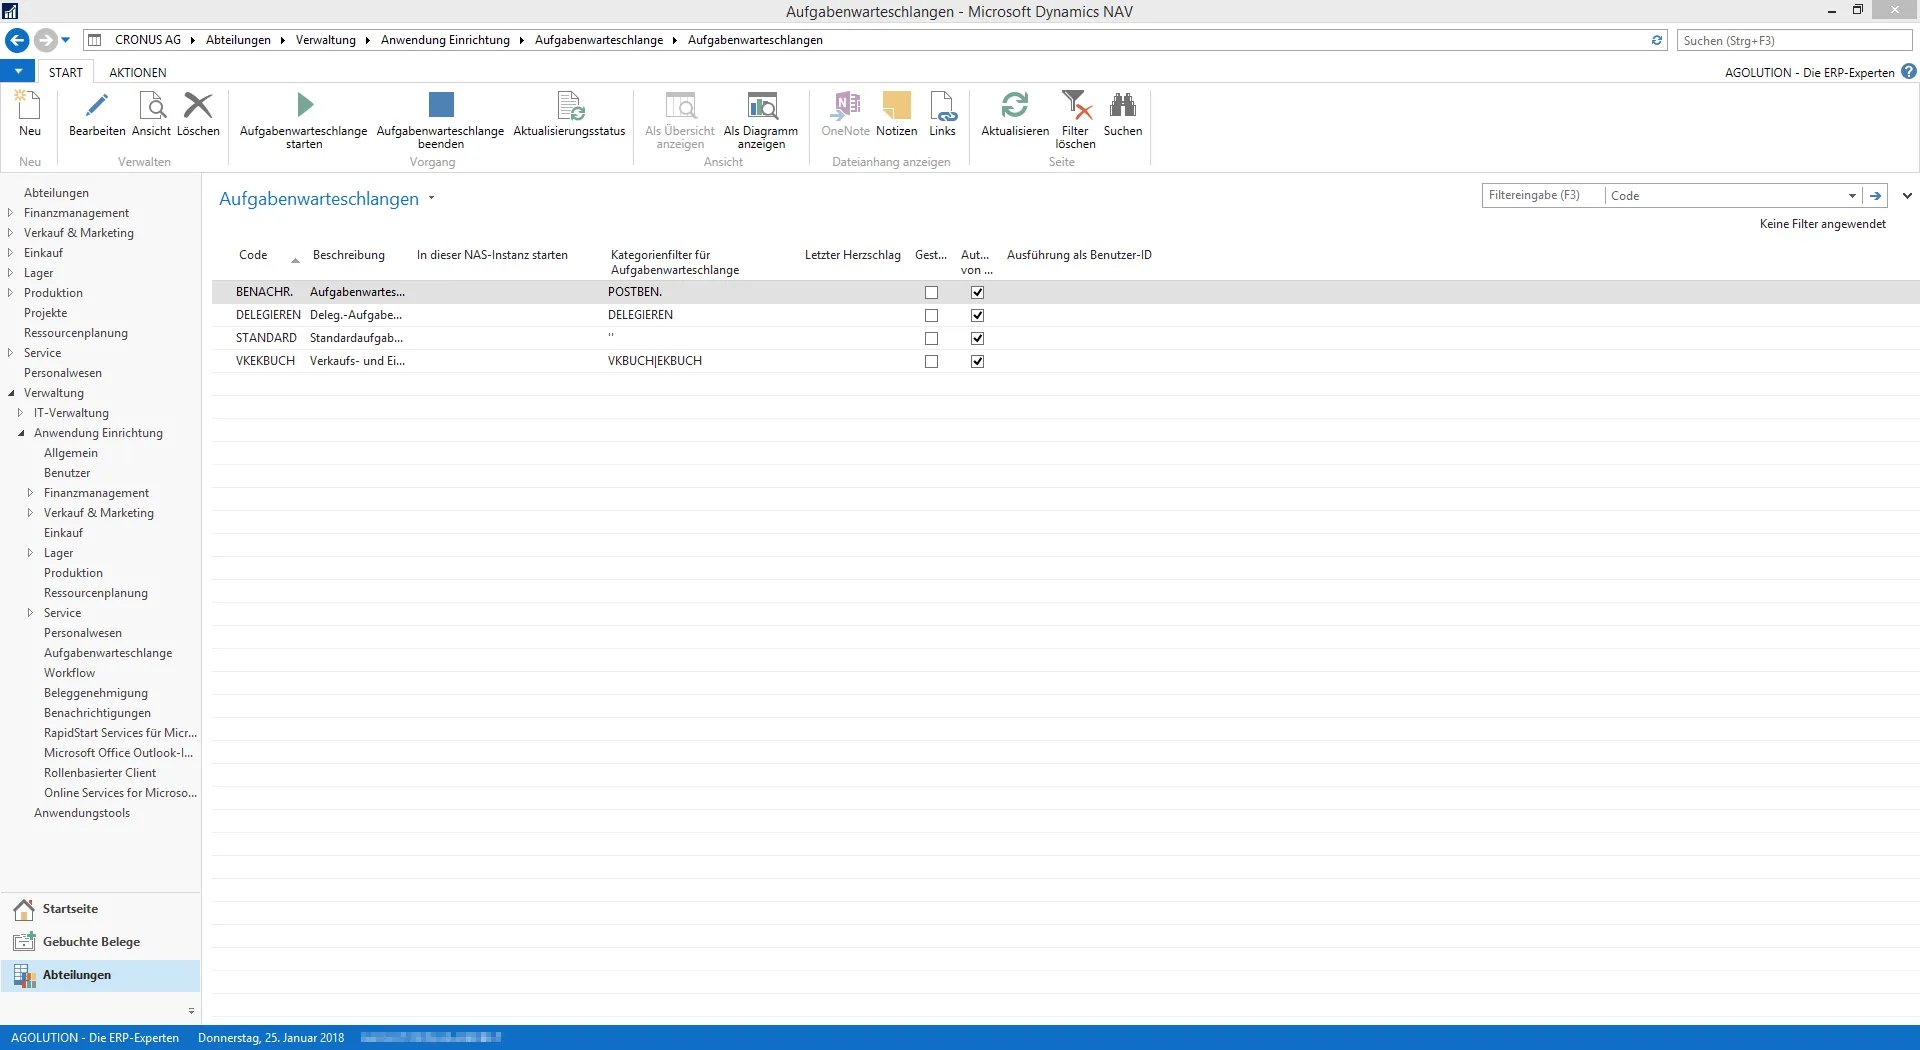Click Anwendung Einrichtung in breadcrumb
This screenshot has height=1050, width=1920.
point(445,40)
